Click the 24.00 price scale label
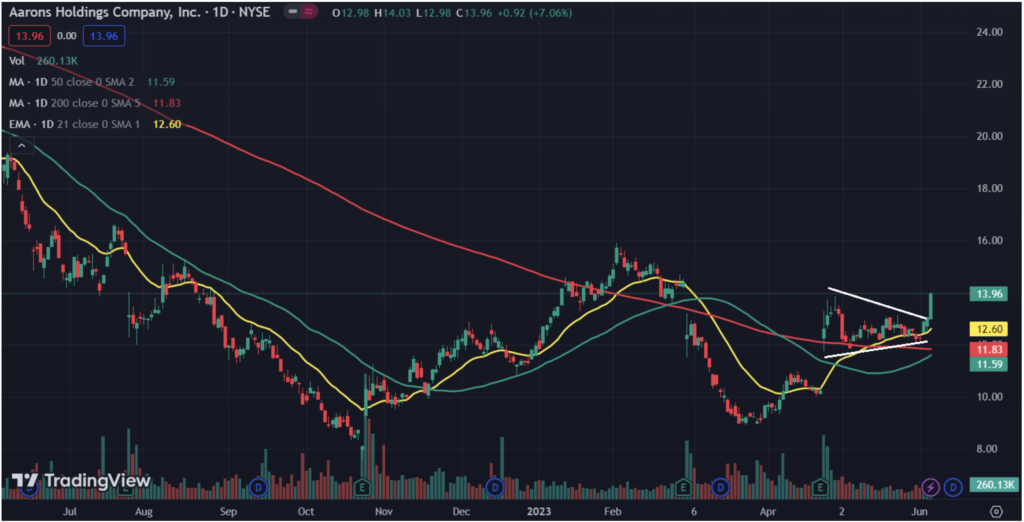 coord(989,31)
